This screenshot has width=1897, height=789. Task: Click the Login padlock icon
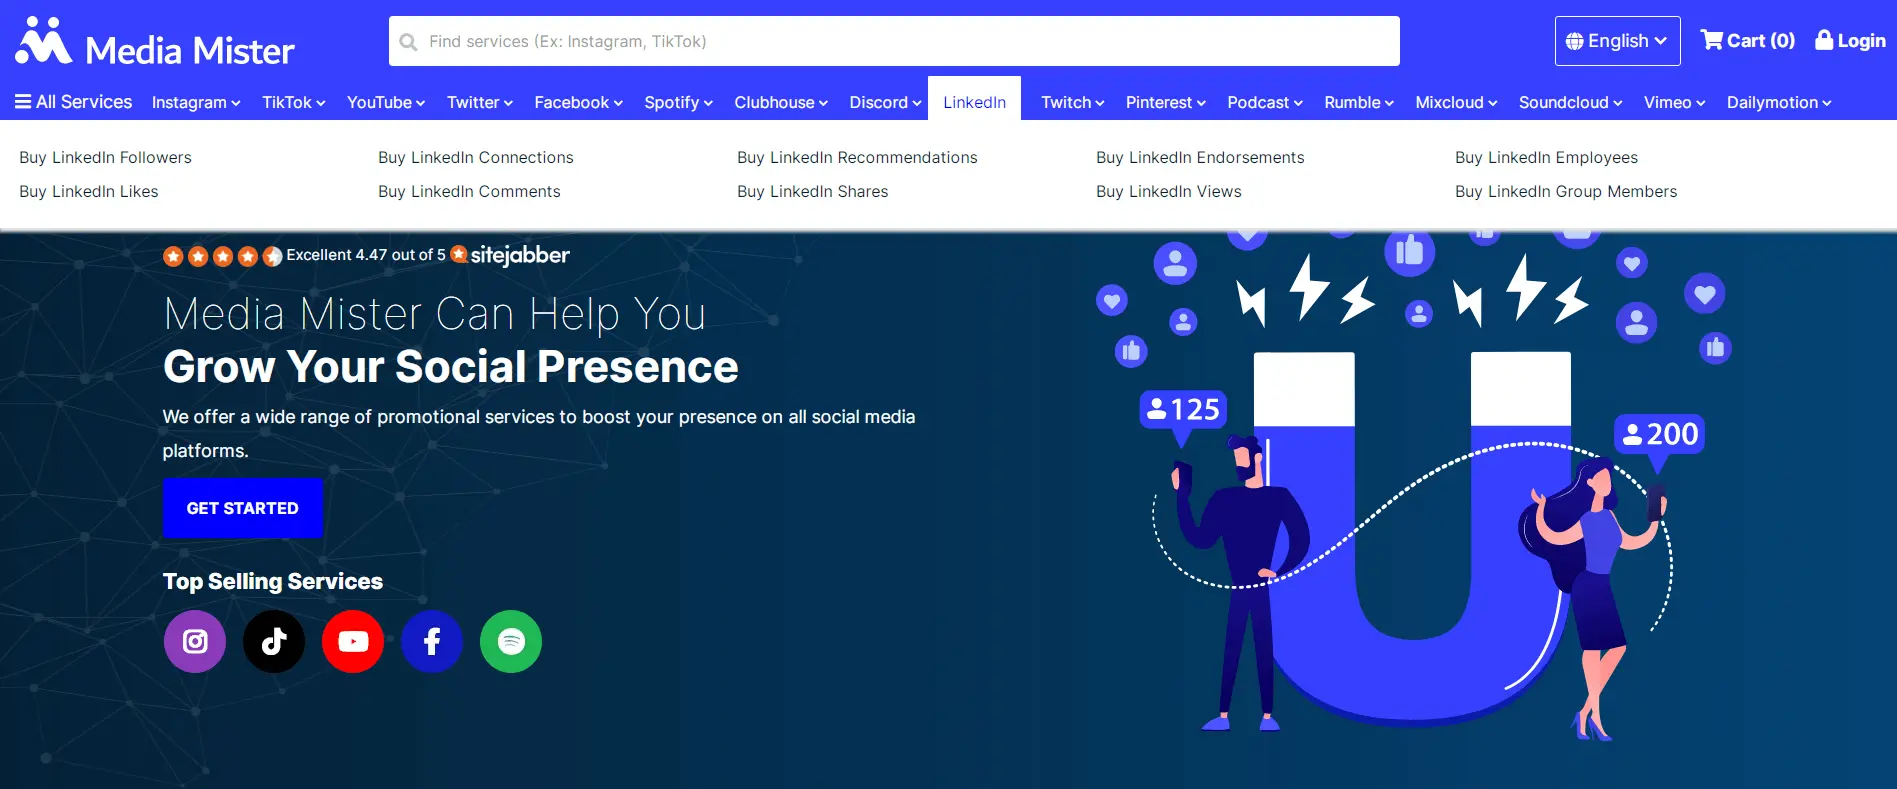[x=1824, y=40]
